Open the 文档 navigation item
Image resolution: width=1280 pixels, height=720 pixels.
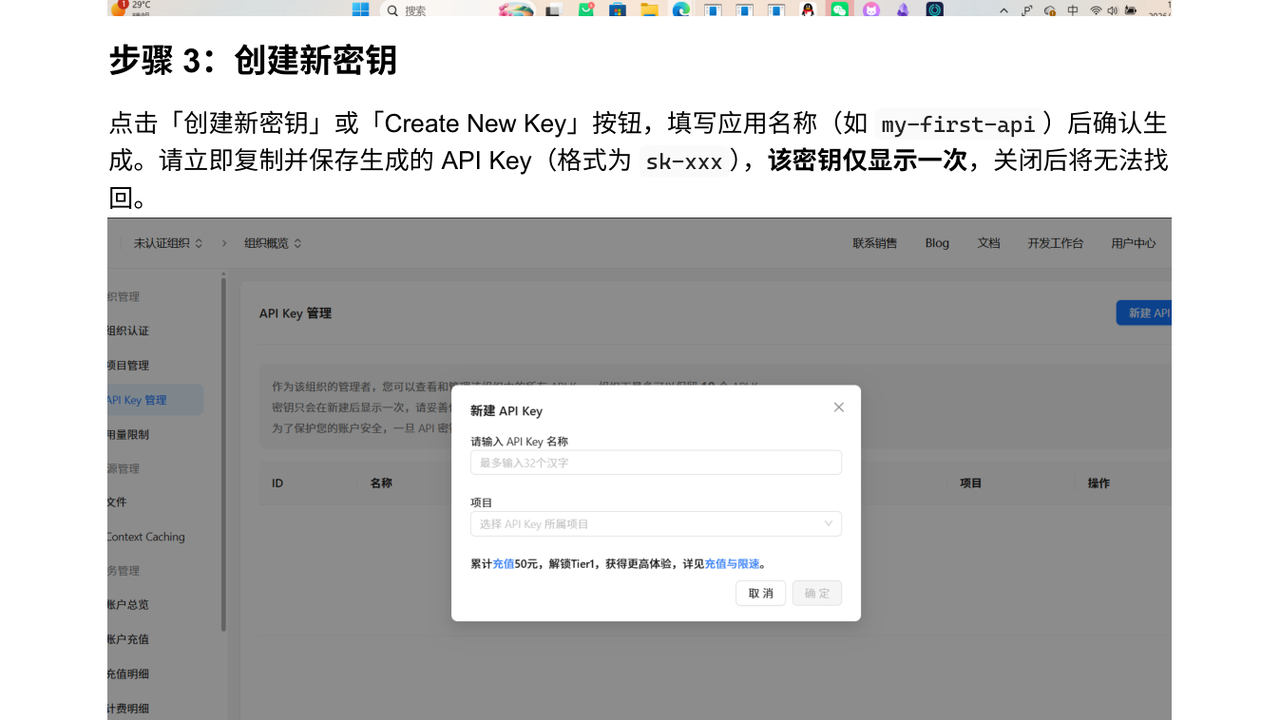pyautogui.click(x=988, y=242)
